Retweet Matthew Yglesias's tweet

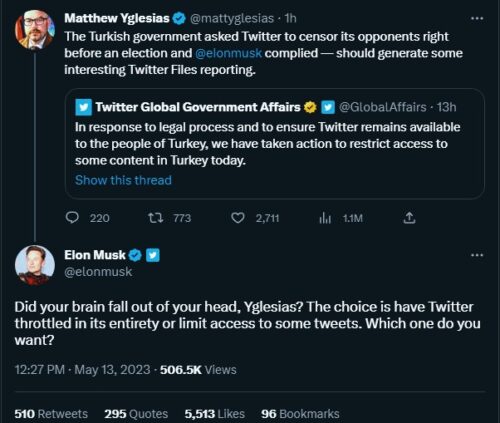pyautogui.click(x=155, y=218)
